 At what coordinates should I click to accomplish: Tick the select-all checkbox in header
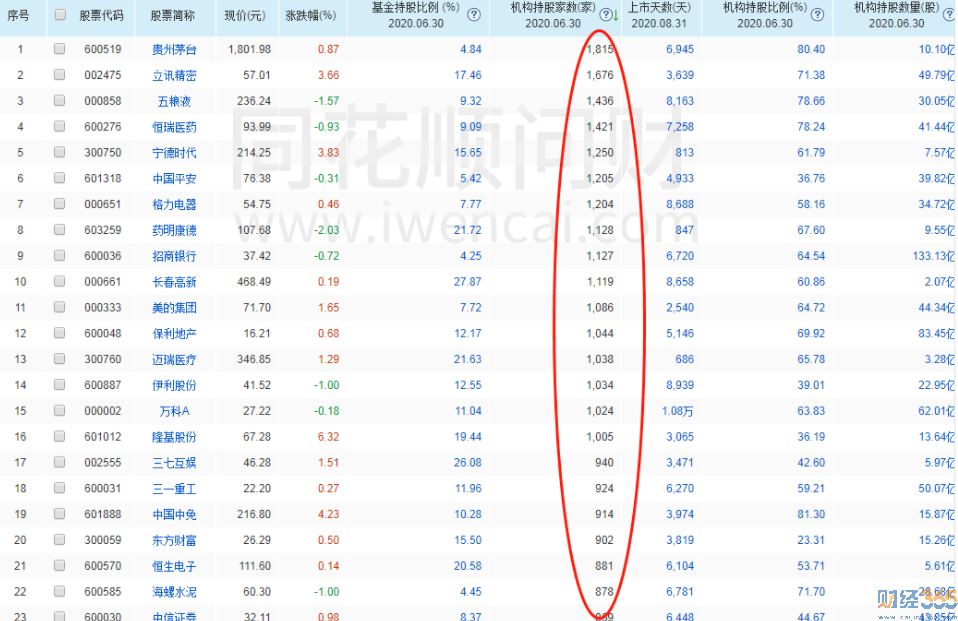tap(60, 14)
